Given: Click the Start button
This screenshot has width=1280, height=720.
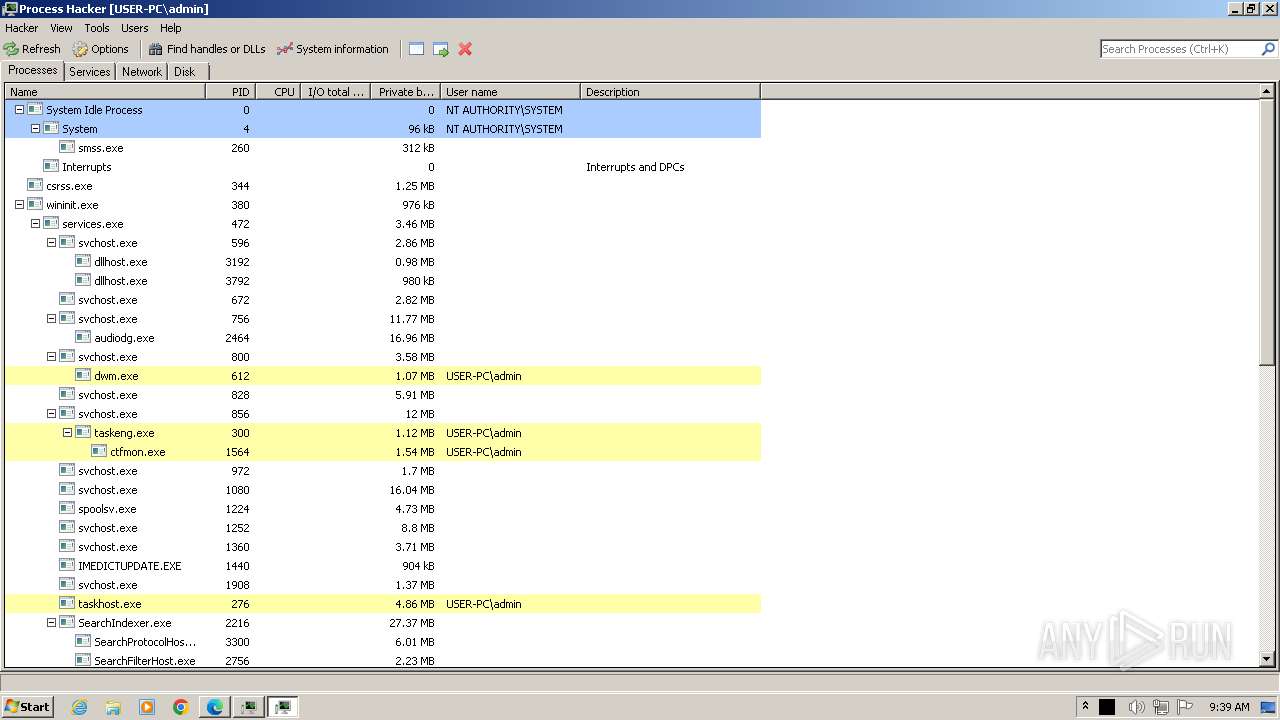Looking at the screenshot, I should coord(27,707).
